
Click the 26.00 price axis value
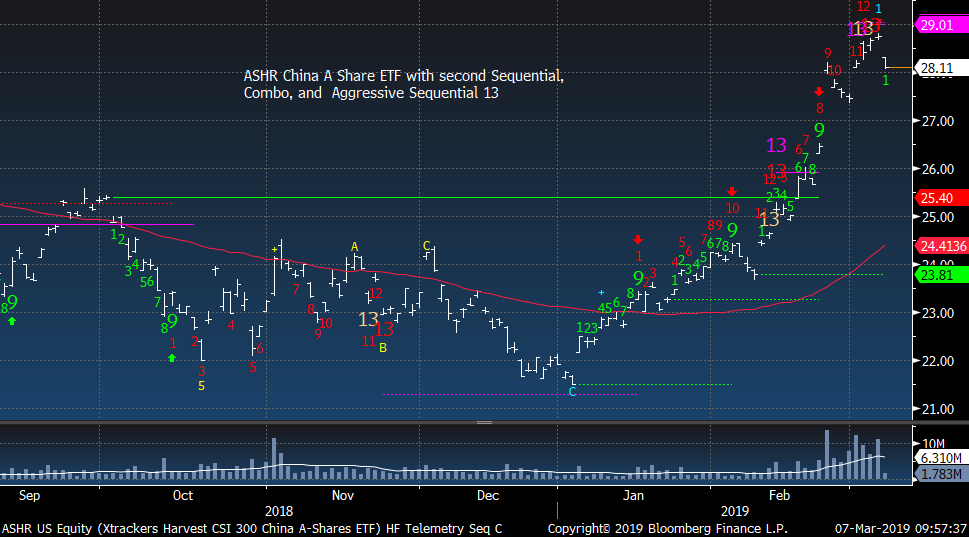click(x=938, y=169)
